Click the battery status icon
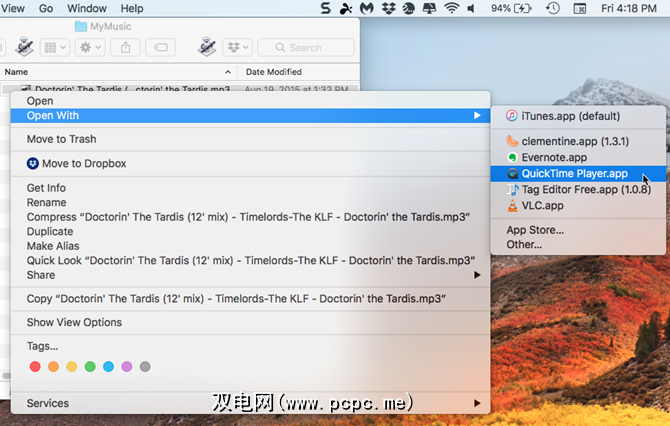This screenshot has width=670, height=426. pos(523,8)
